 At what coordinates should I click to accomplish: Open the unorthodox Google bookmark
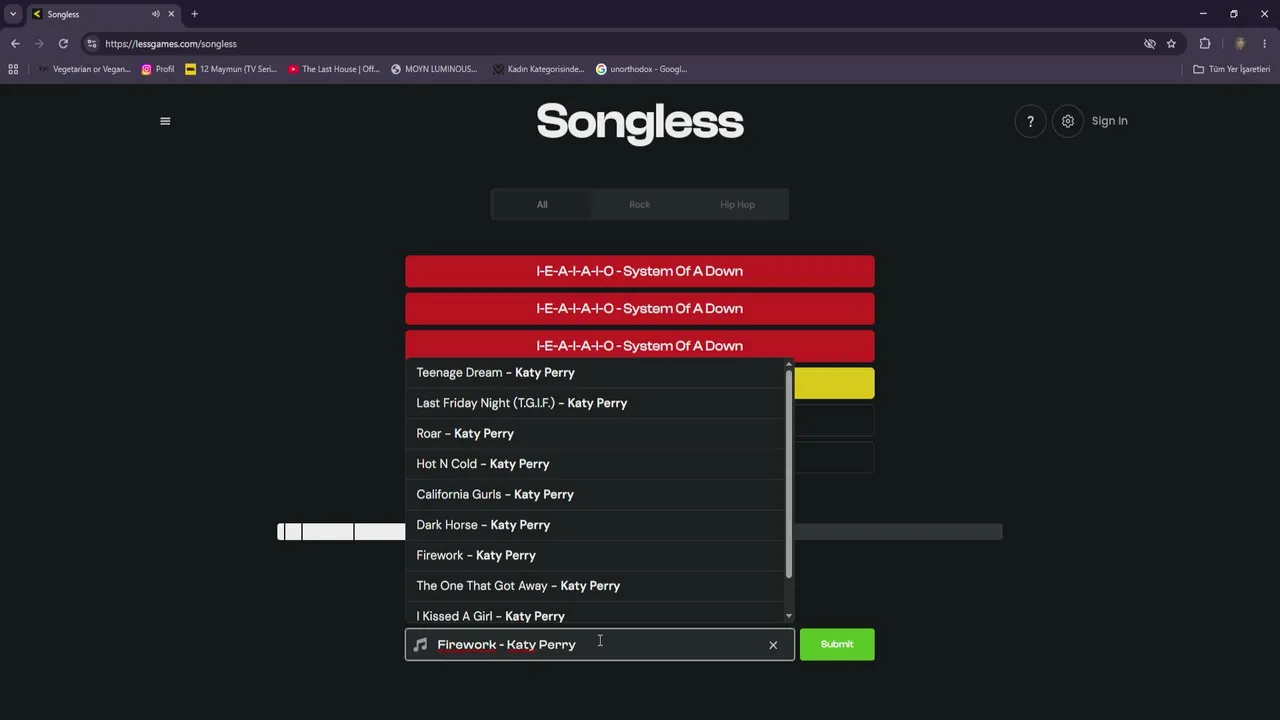[641, 69]
